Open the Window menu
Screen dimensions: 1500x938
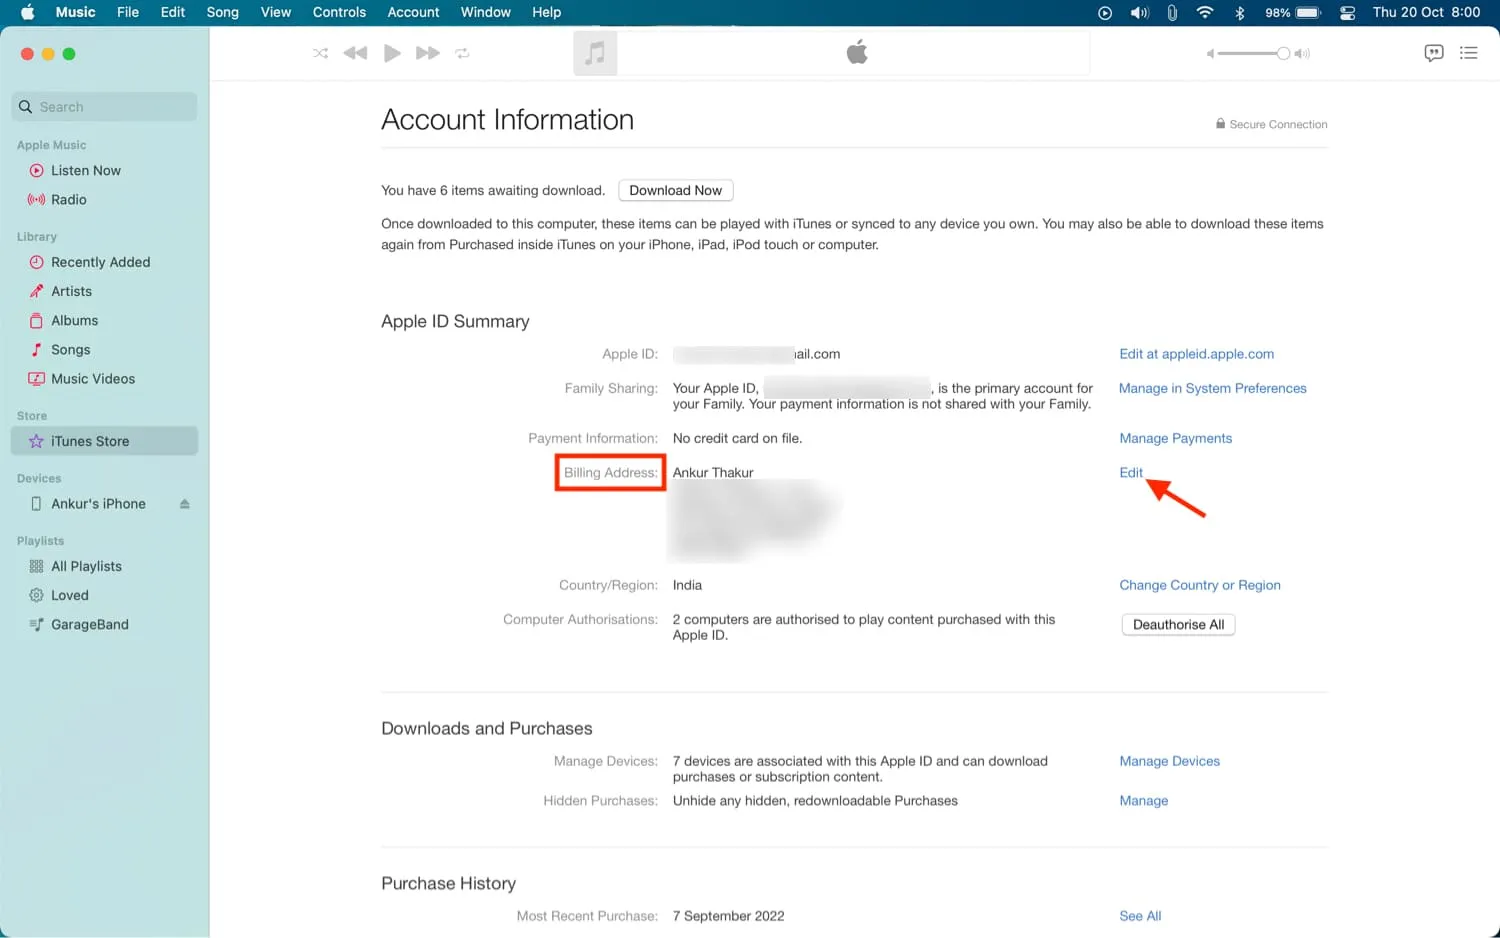coord(486,12)
